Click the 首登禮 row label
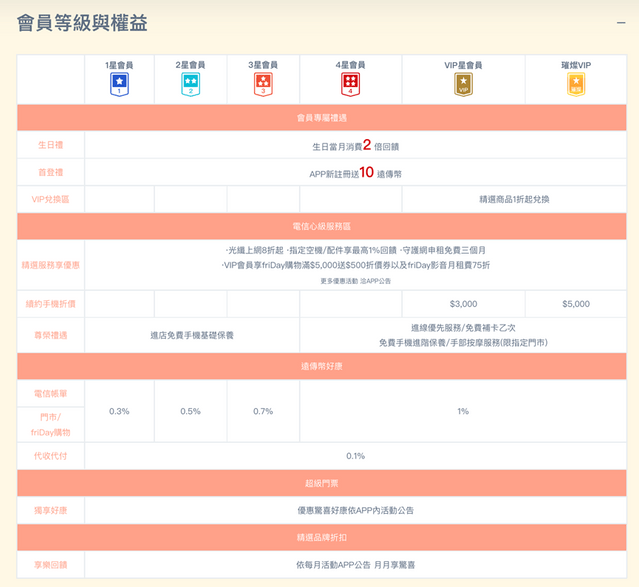The height and width of the screenshot is (587, 639). pyautogui.click(x=51, y=172)
